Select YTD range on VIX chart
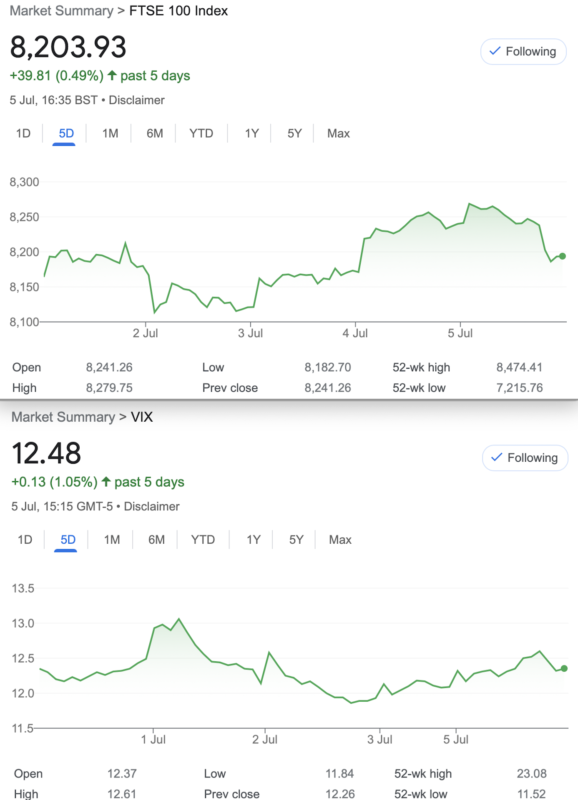This screenshot has height=800, width=578. (x=203, y=540)
